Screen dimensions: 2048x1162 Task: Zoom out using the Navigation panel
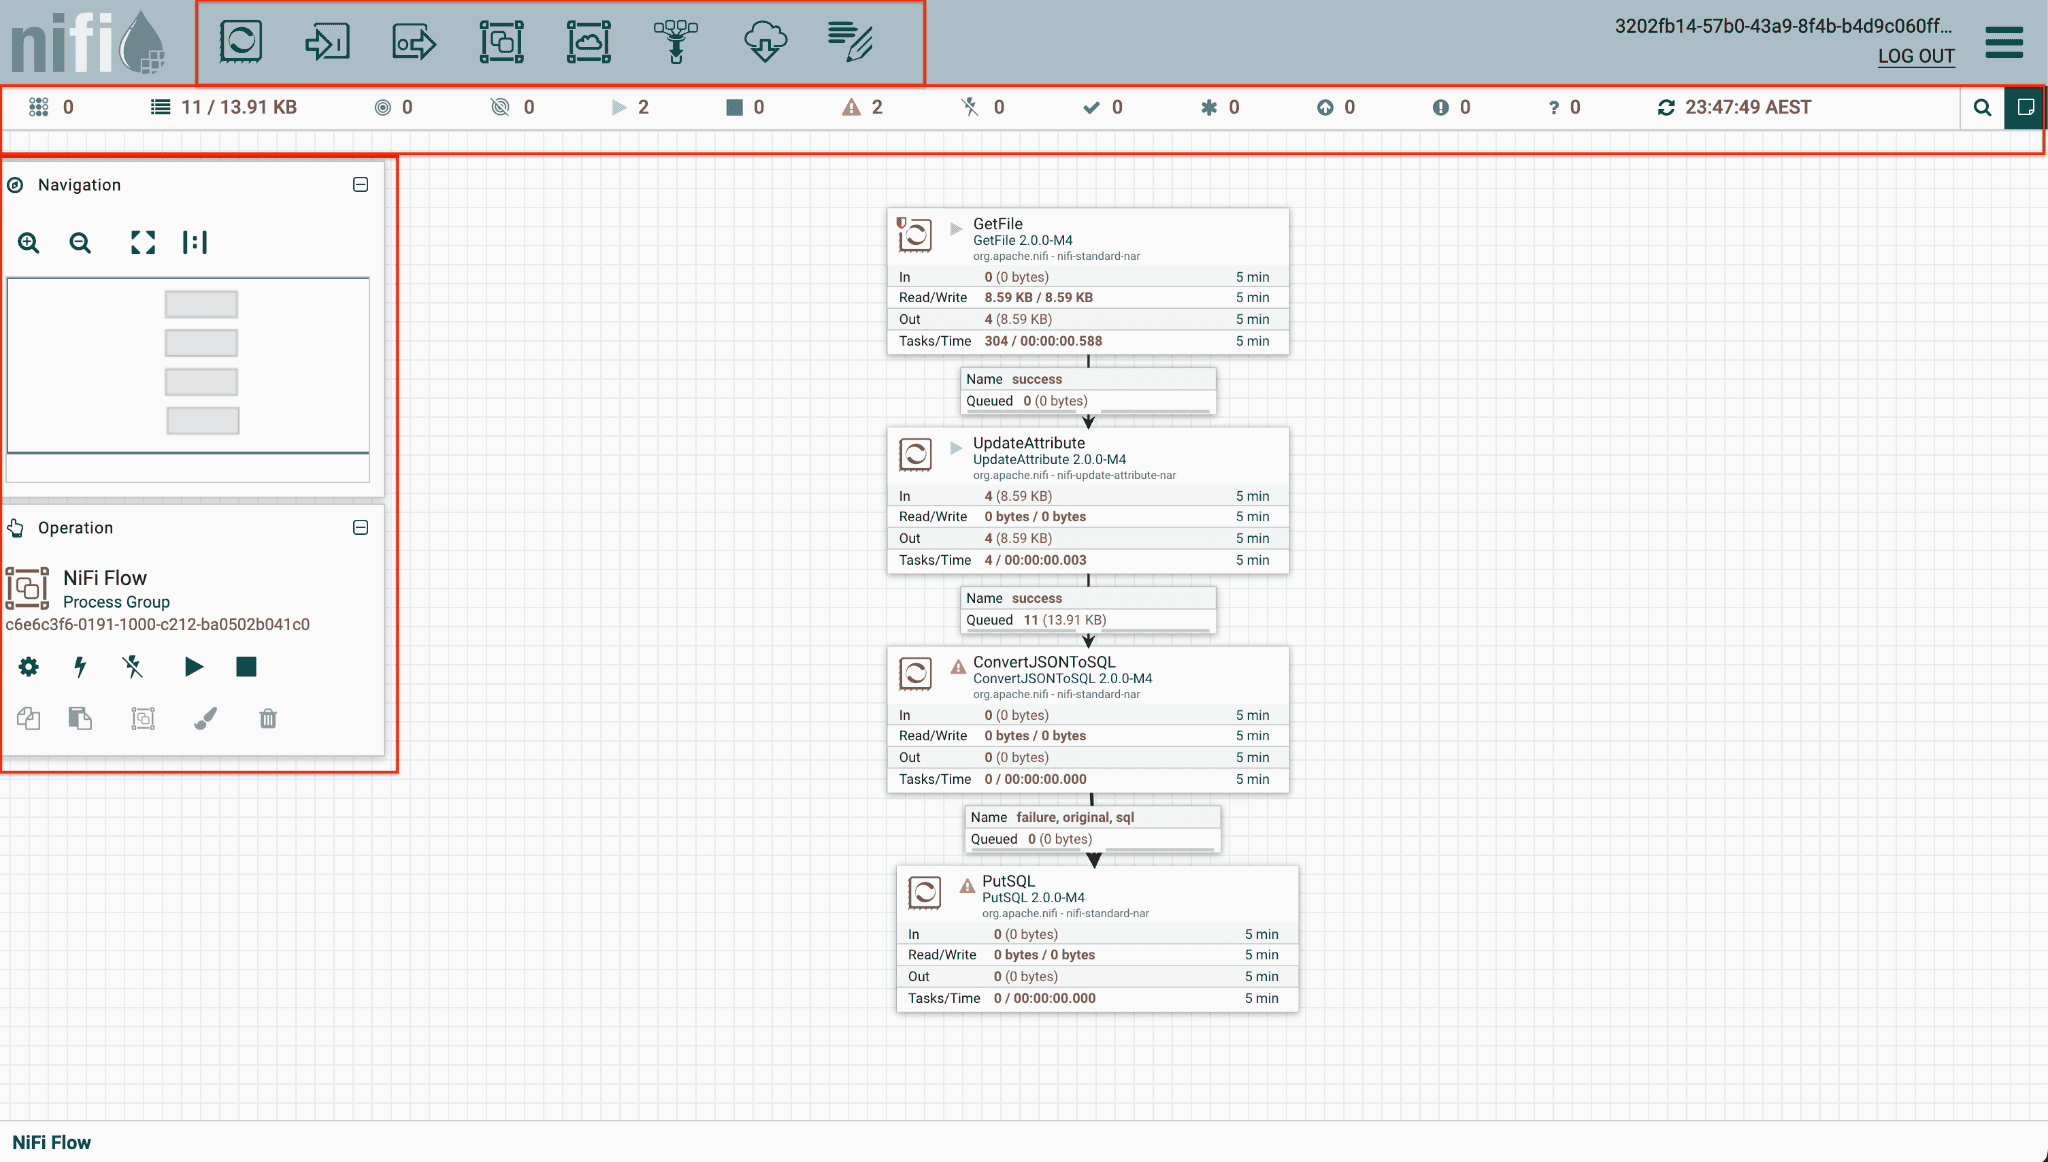click(80, 242)
